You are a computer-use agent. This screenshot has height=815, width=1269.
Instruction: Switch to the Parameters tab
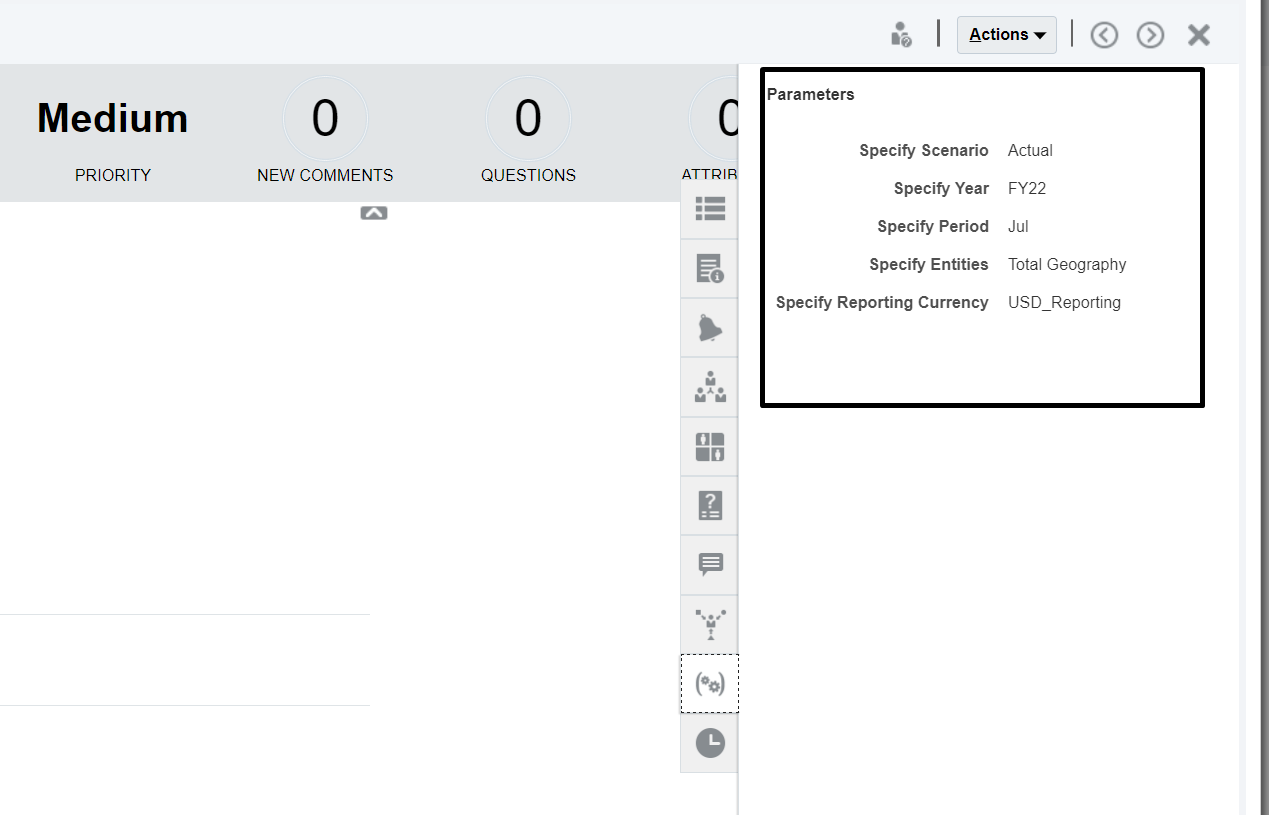[x=709, y=683]
